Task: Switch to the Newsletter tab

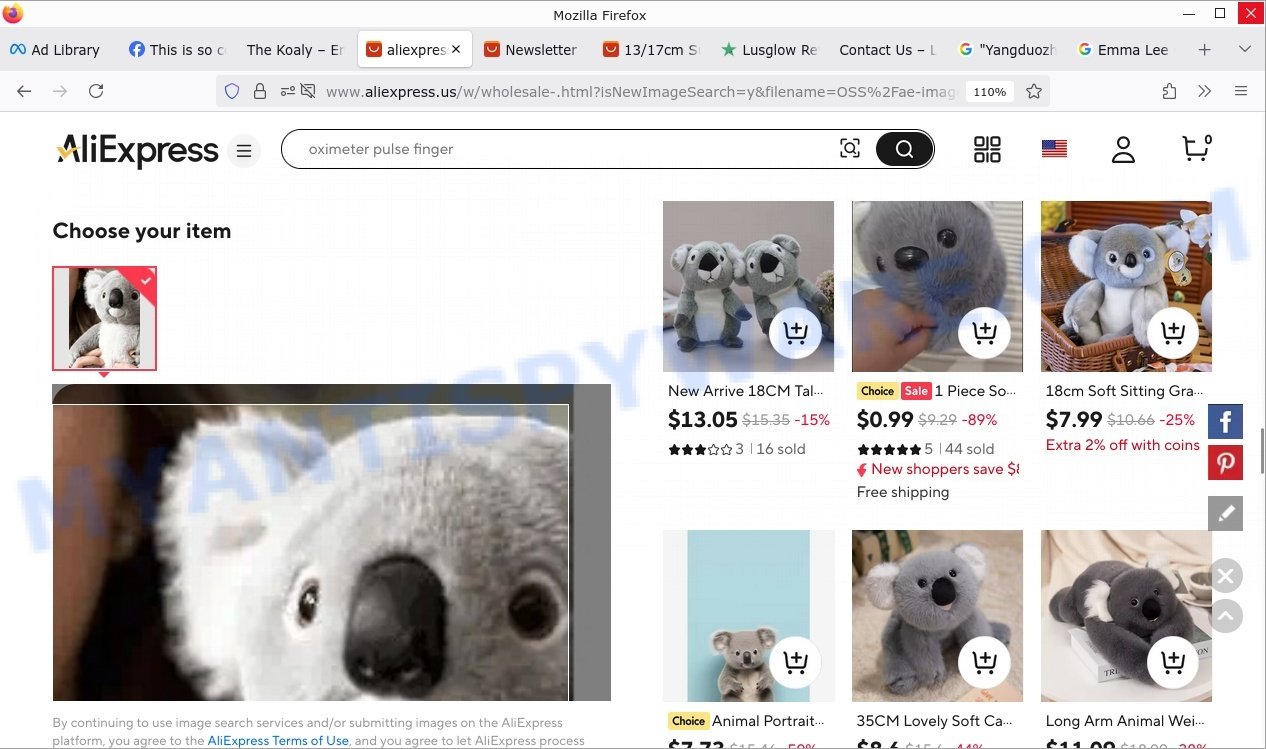Action: (531, 49)
